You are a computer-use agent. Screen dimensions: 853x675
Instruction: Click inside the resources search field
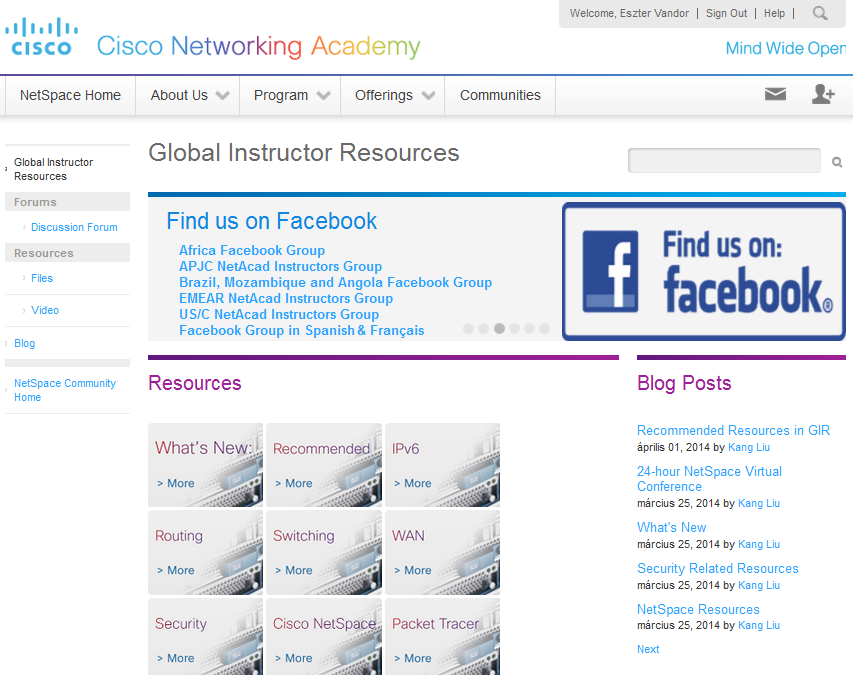(724, 160)
